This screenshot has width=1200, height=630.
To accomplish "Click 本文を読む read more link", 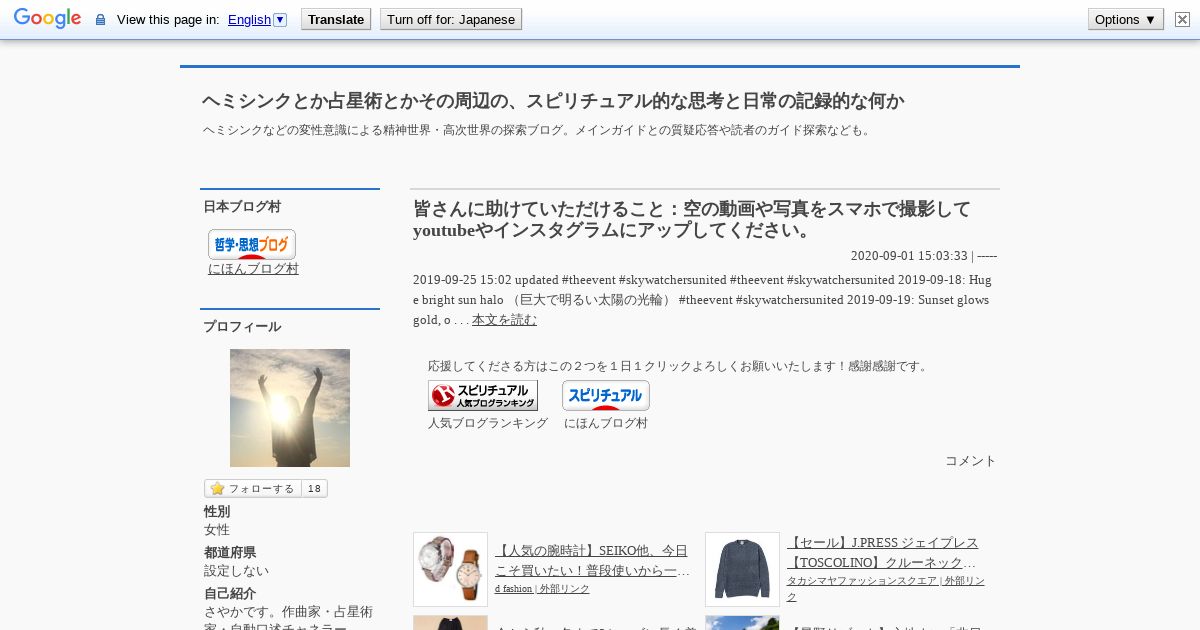I will [x=504, y=320].
